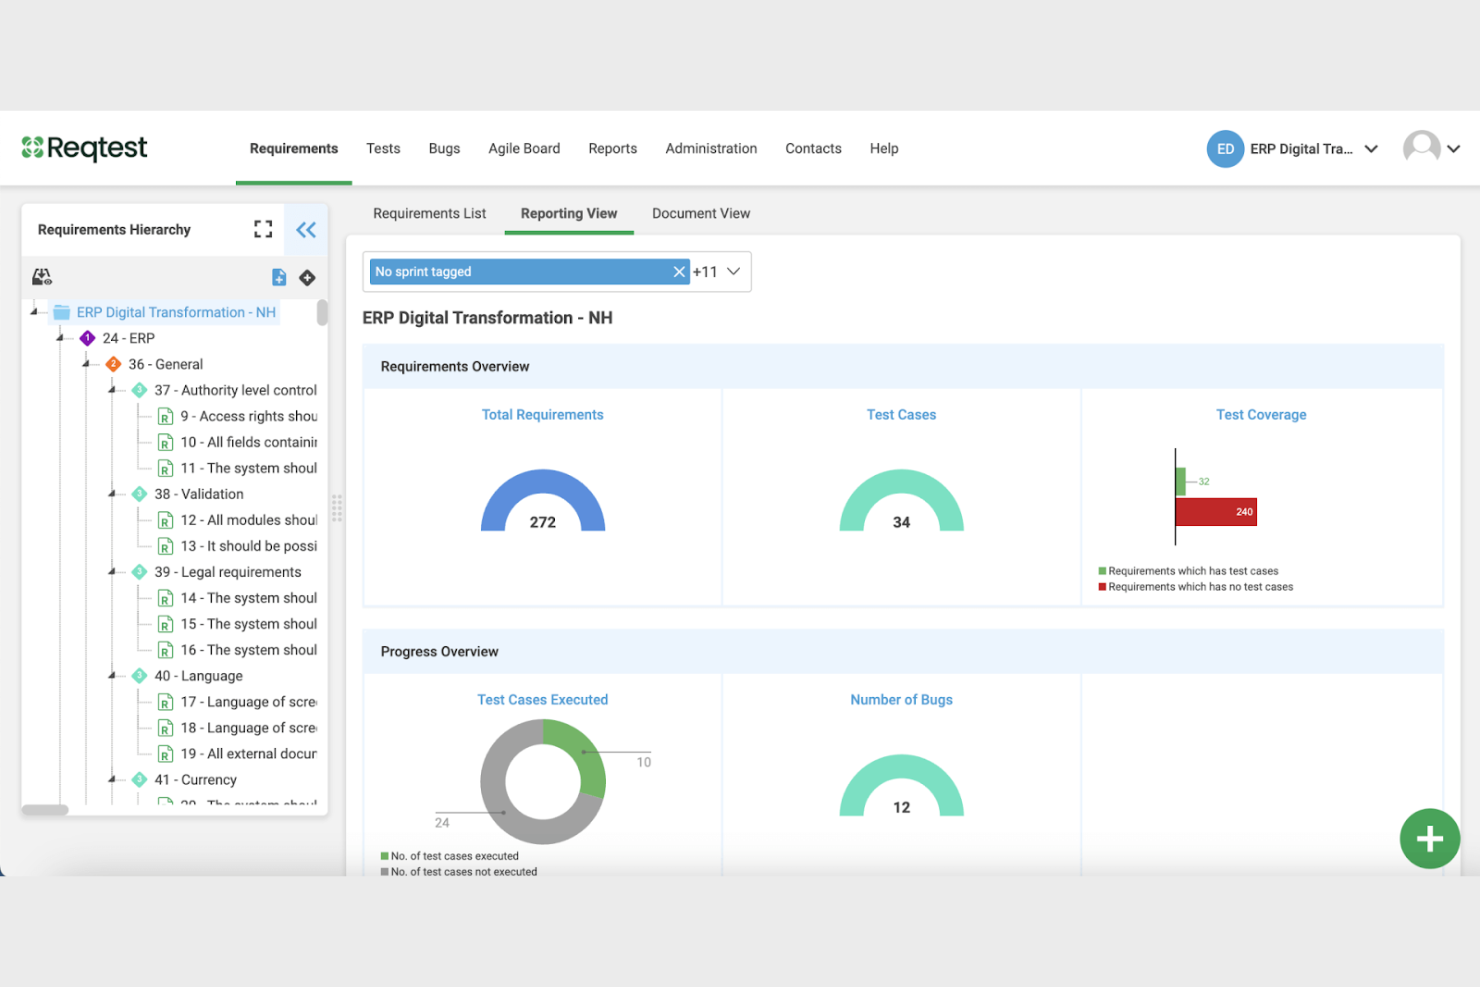The image size is (1480, 987).
Task: Open the Test Coverage link
Action: 1261,415
